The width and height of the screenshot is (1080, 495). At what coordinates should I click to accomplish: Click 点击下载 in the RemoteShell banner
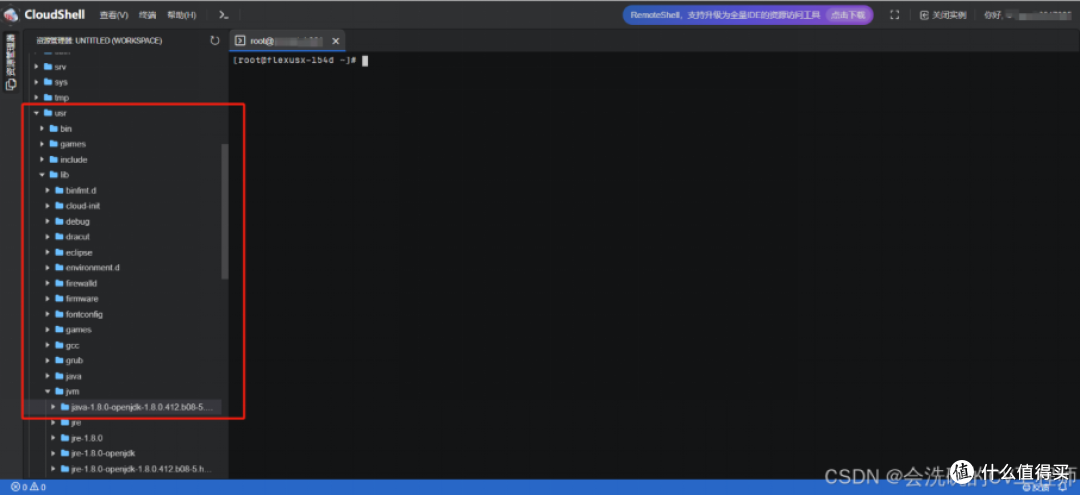pos(847,14)
